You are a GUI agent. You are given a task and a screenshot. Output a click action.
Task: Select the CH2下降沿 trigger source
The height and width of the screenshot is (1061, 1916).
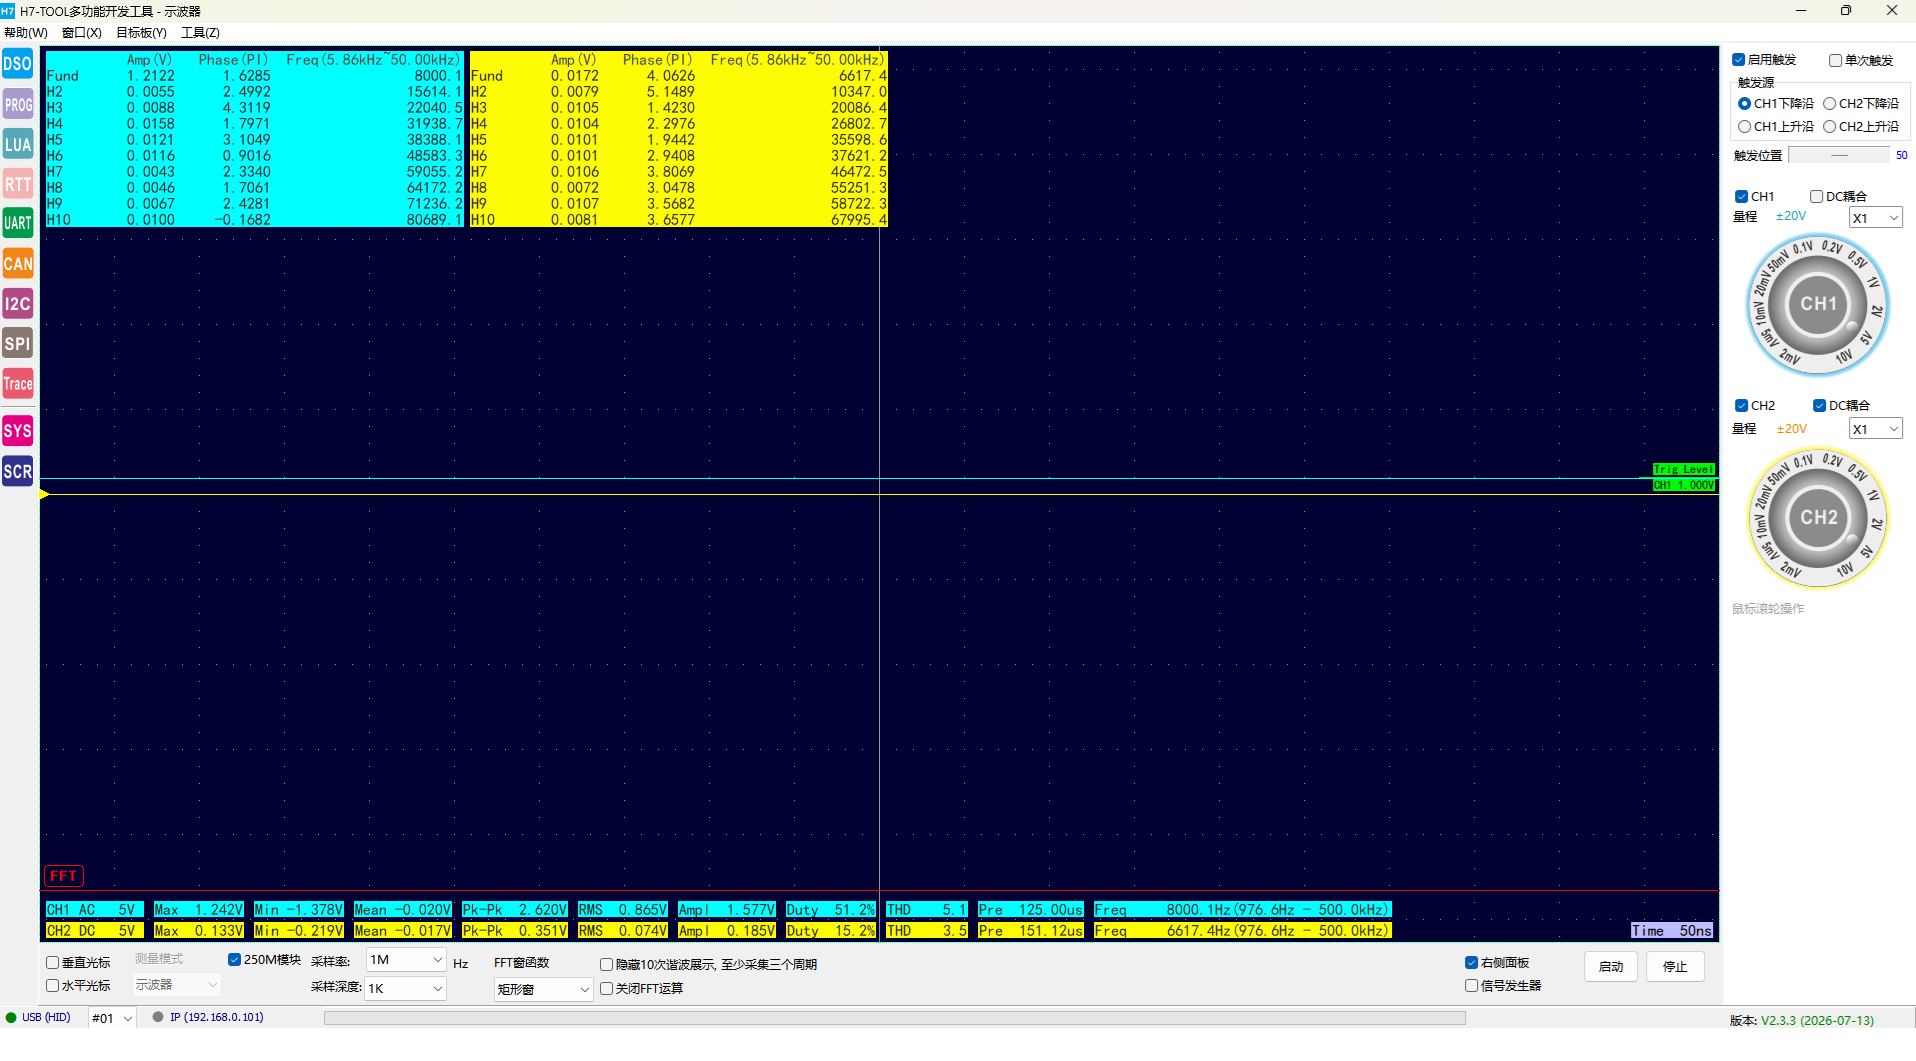[x=1861, y=104]
